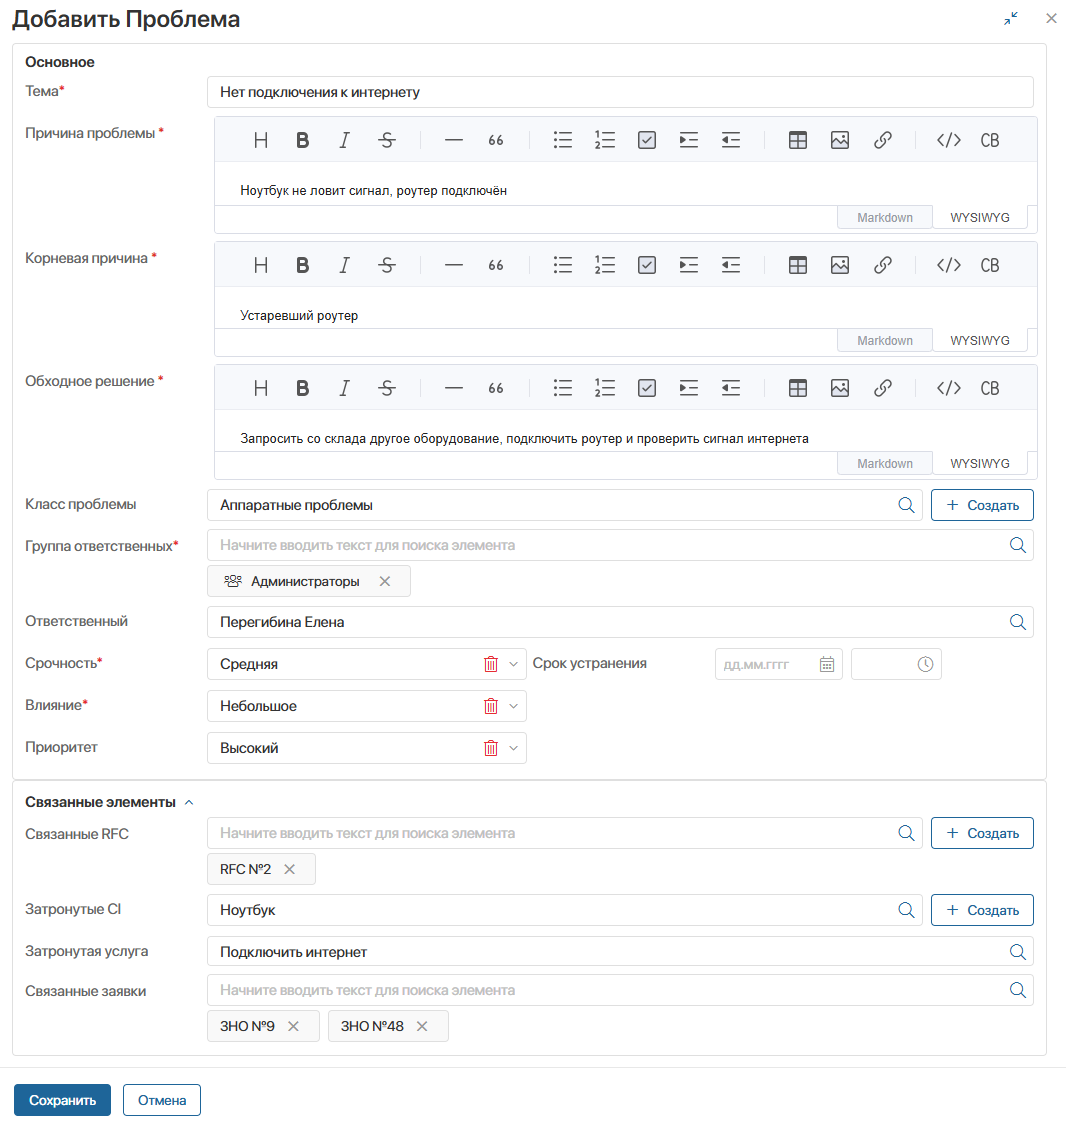1066x1125 pixels.
Task: Open the Приоритет dropdown
Action: pyautogui.click(x=514, y=748)
